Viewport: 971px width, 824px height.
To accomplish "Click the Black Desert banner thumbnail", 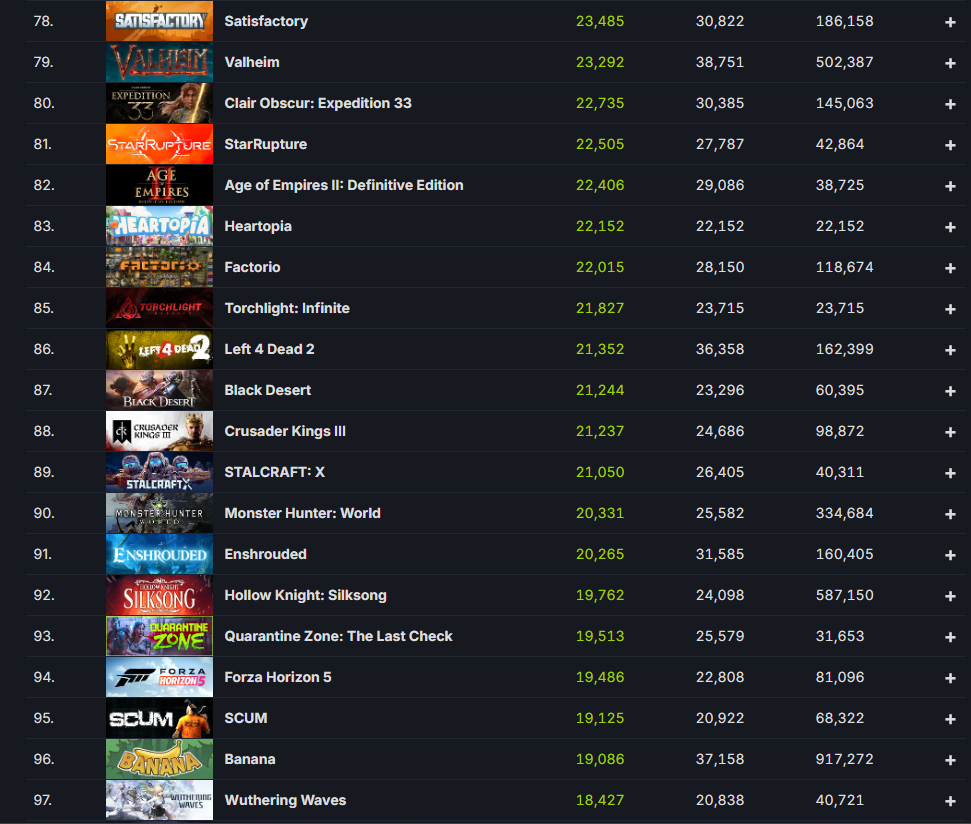I will pyautogui.click(x=159, y=390).
